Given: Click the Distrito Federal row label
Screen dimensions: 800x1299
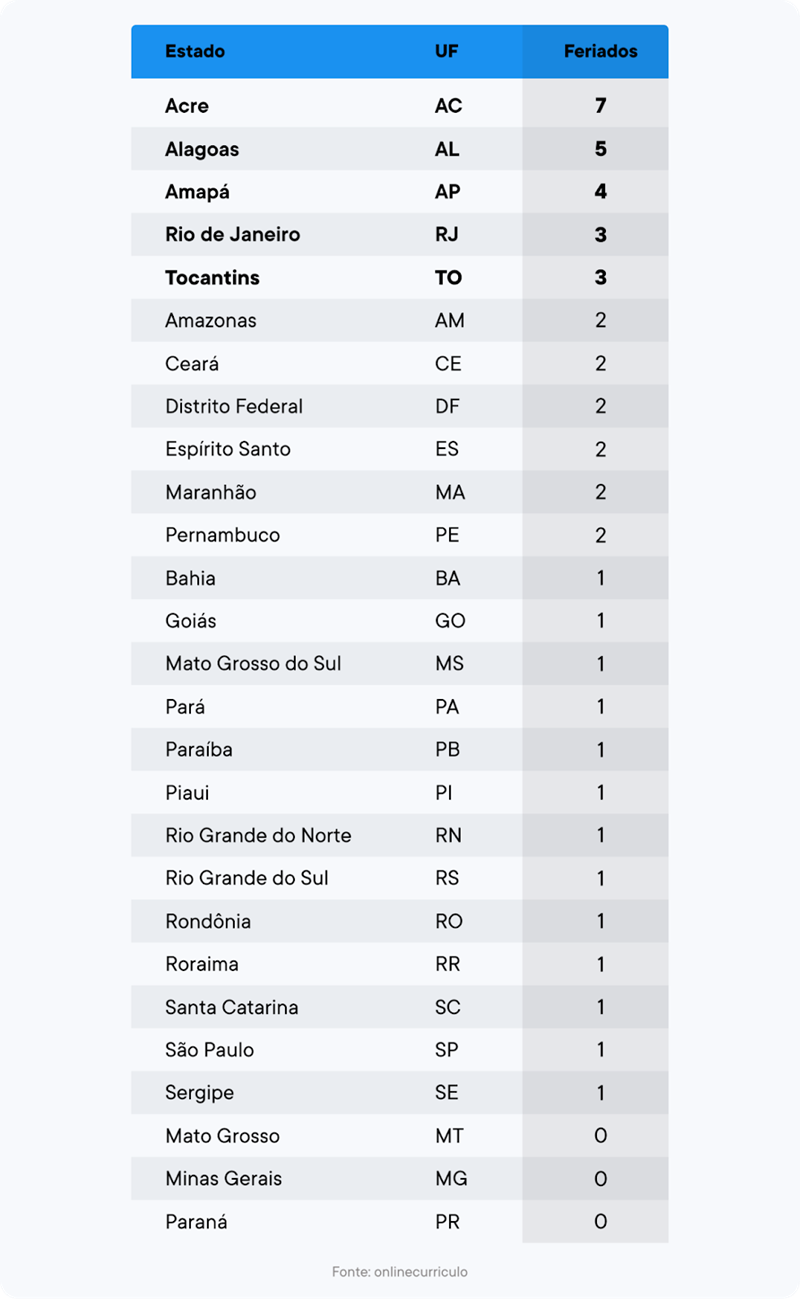Looking at the screenshot, I should point(234,407).
